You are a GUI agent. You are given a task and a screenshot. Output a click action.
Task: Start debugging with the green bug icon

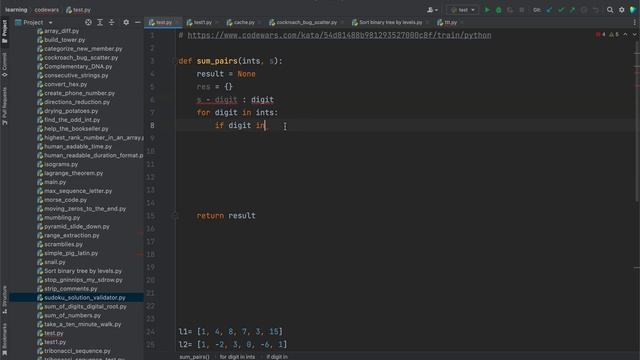click(498, 10)
